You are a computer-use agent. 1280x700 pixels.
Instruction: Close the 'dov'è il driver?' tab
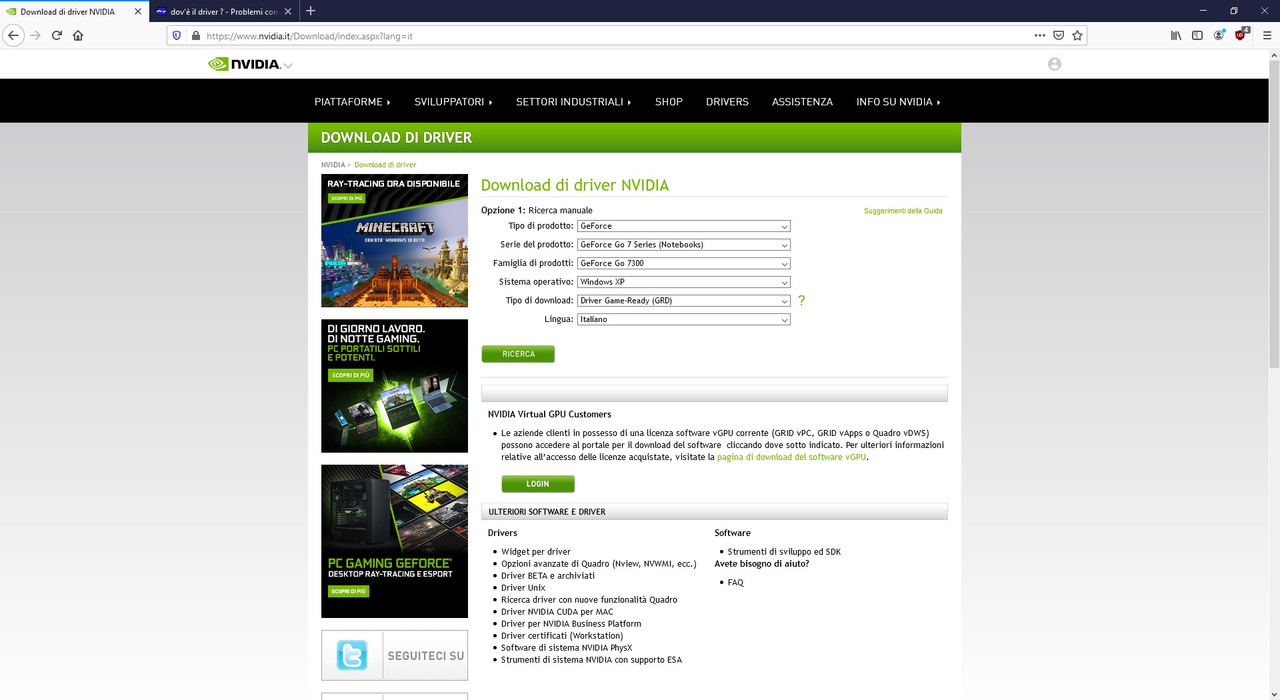click(x=288, y=11)
